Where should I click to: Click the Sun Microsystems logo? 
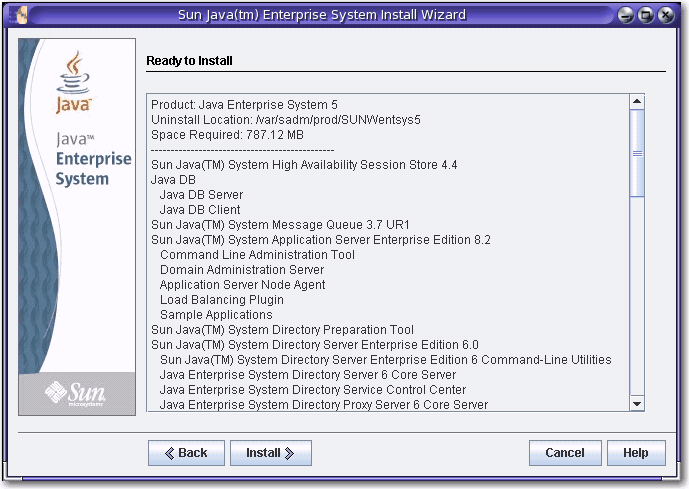(76, 393)
